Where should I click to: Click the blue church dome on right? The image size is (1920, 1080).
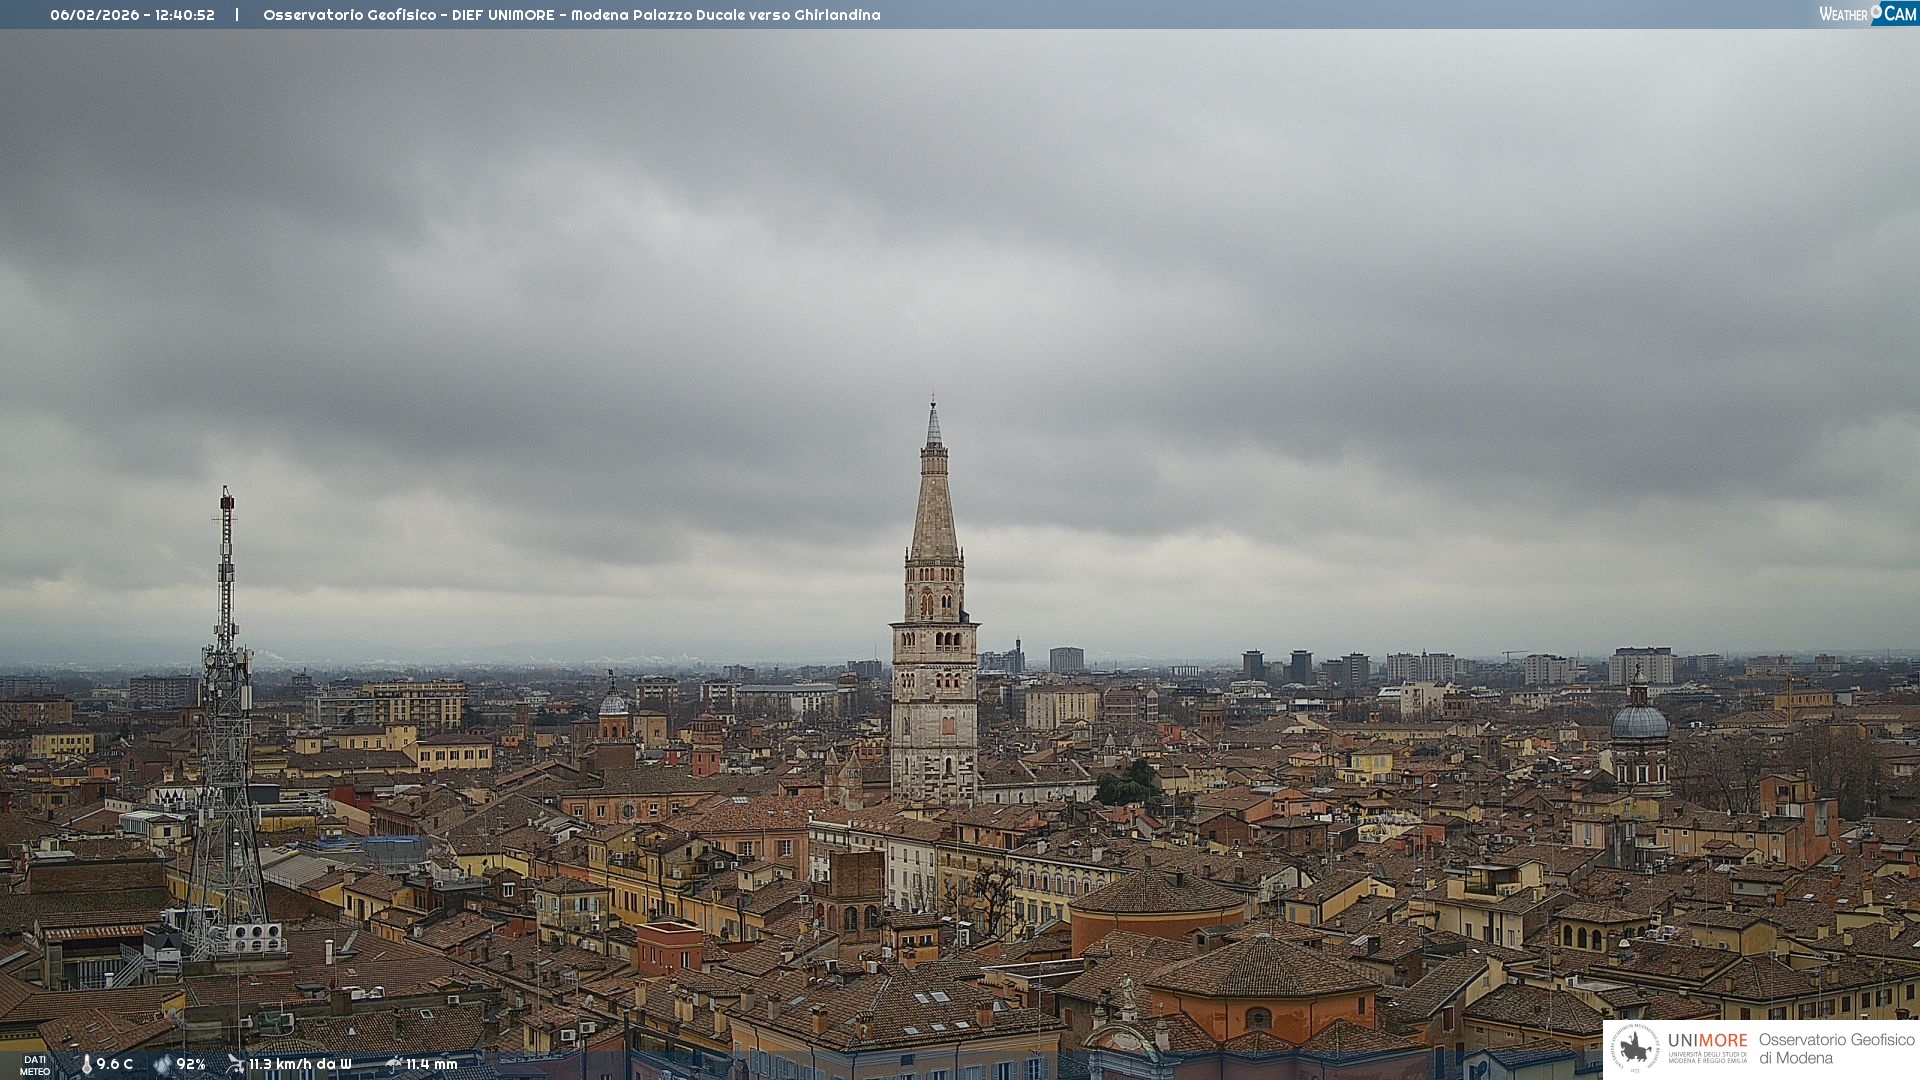[1639, 722]
